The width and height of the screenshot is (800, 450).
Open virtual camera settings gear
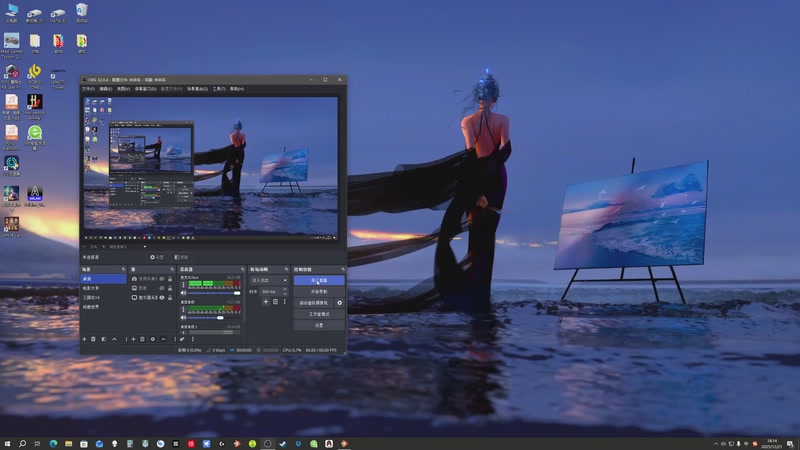tap(339, 303)
